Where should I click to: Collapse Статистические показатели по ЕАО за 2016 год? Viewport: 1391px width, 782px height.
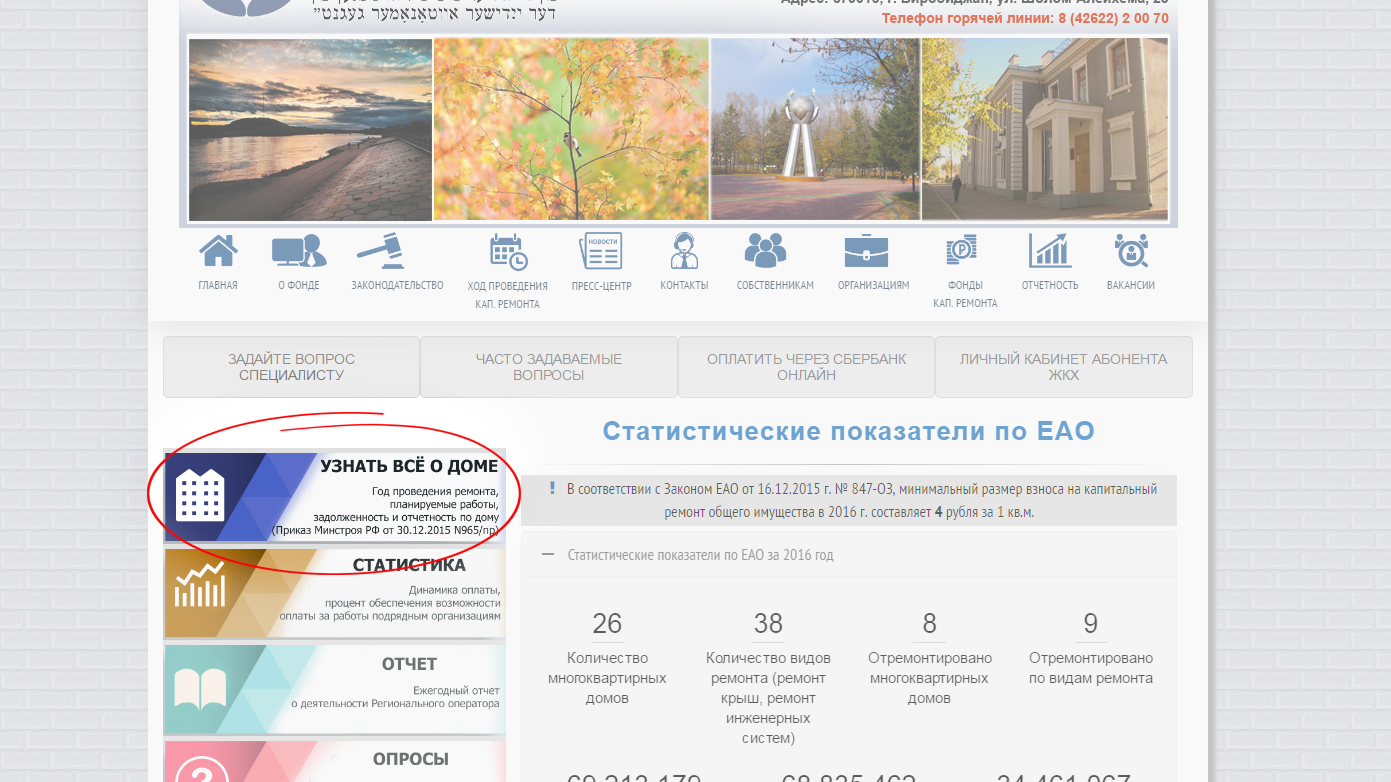[x=547, y=554]
